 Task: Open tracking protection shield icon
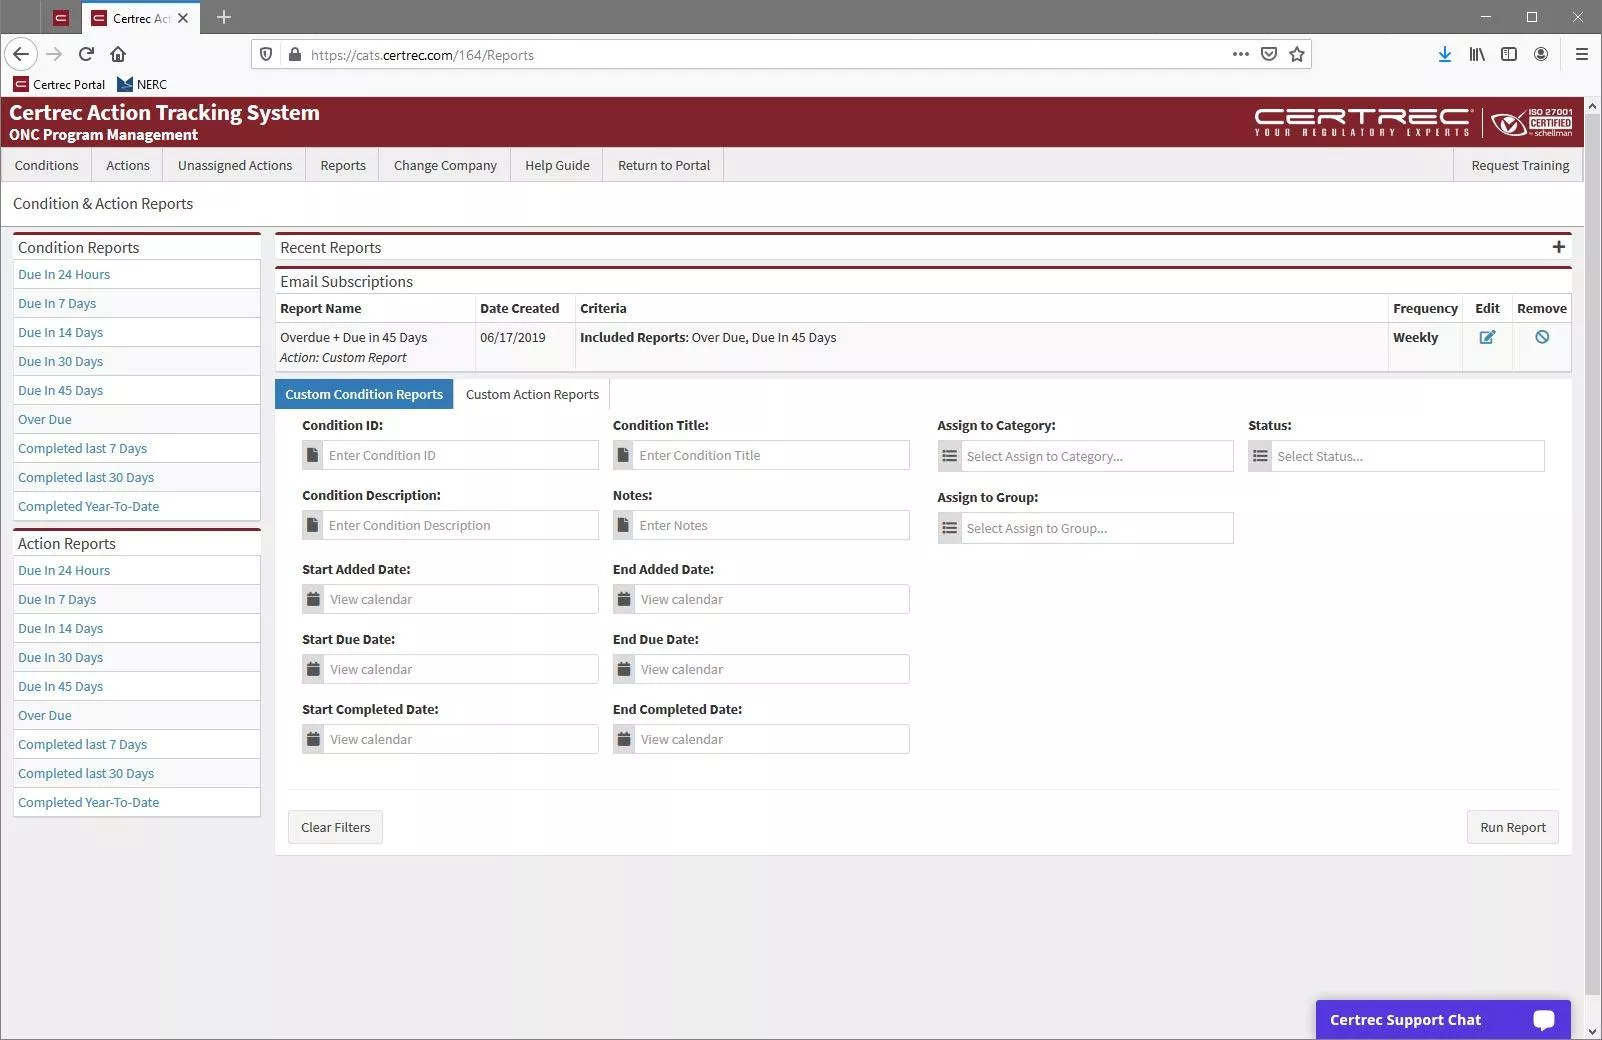(x=266, y=54)
